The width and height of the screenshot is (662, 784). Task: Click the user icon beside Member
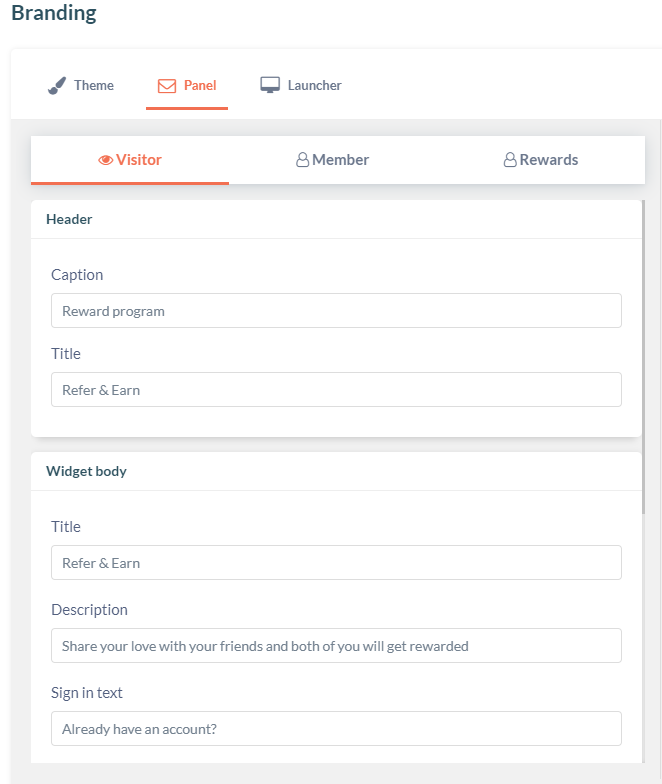302,160
